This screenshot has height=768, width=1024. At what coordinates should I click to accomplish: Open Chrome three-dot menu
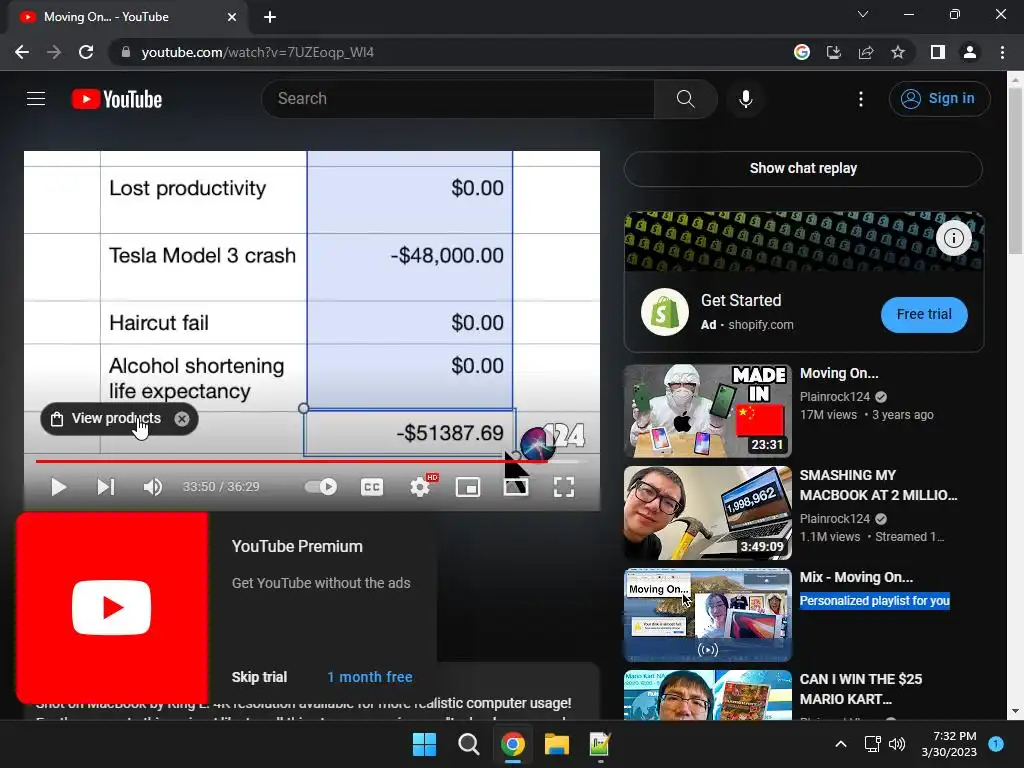point(1002,52)
